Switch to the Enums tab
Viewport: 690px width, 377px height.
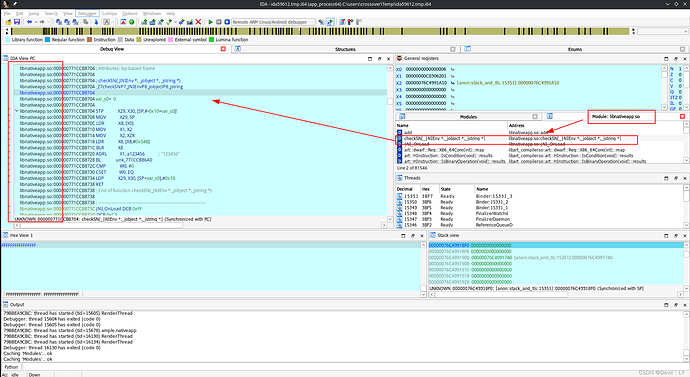pyautogui.click(x=575, y=49)
